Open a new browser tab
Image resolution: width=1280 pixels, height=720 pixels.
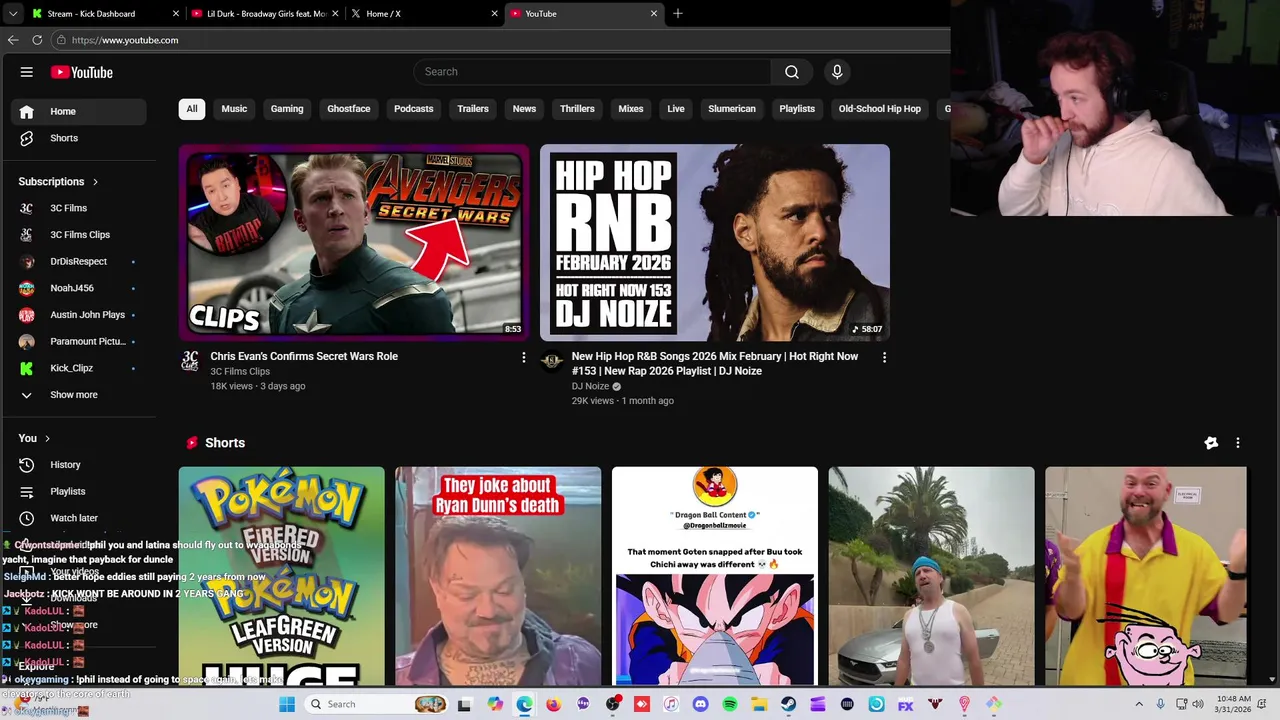pyautogui.click(x=677, y=13)
